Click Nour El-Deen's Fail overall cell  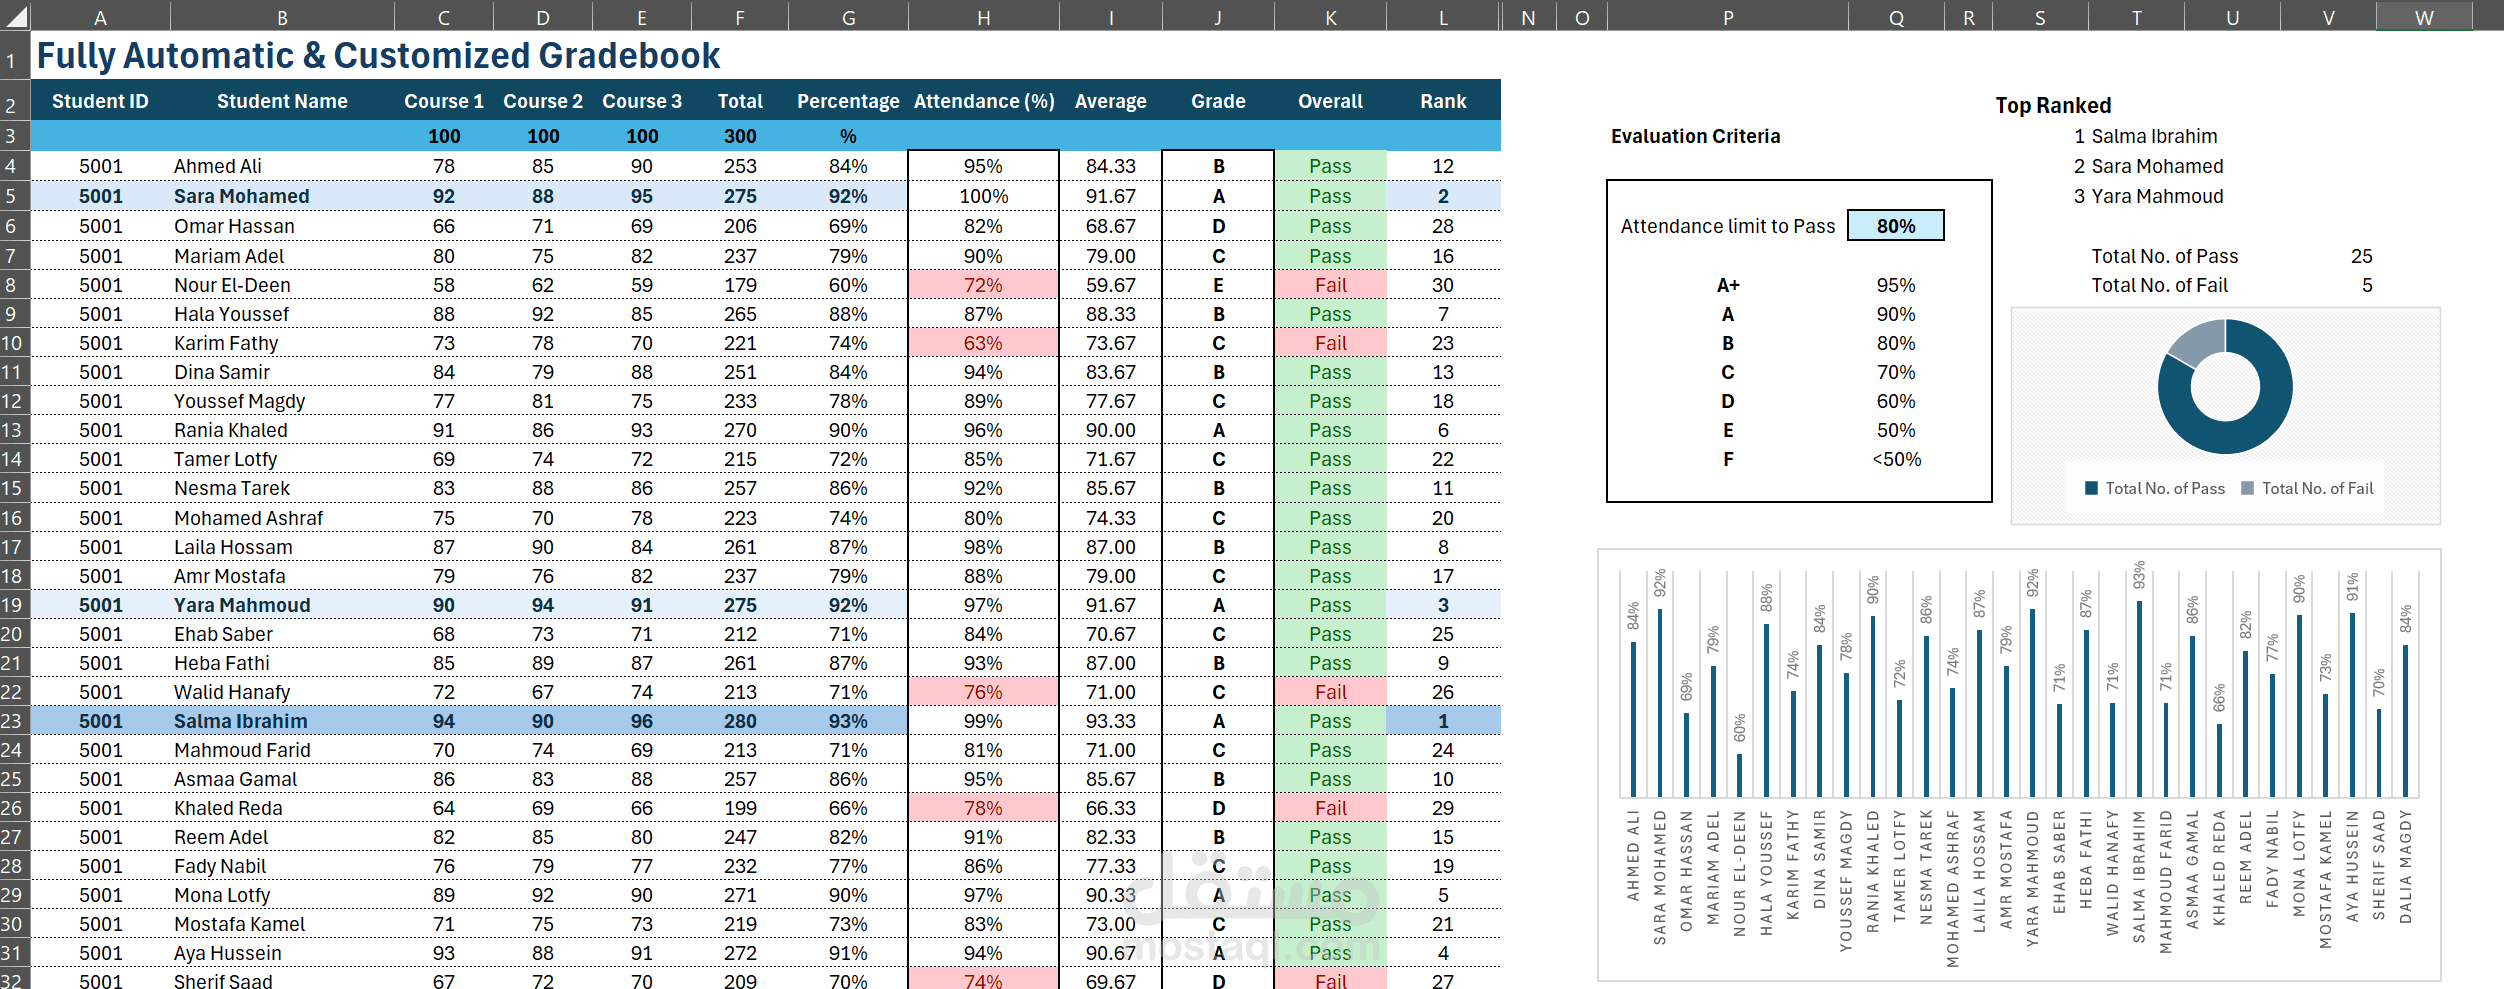click(x=1330, y=285)
